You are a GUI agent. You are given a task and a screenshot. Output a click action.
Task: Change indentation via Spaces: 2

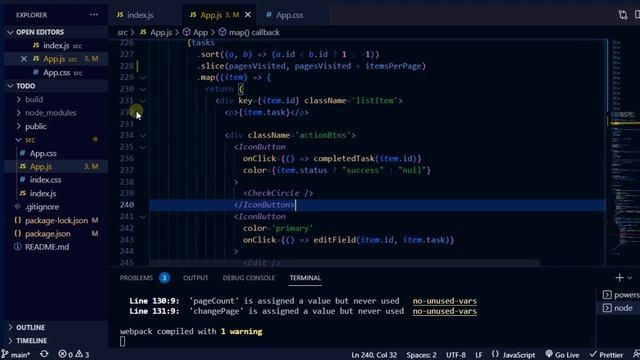pos(421,355)
